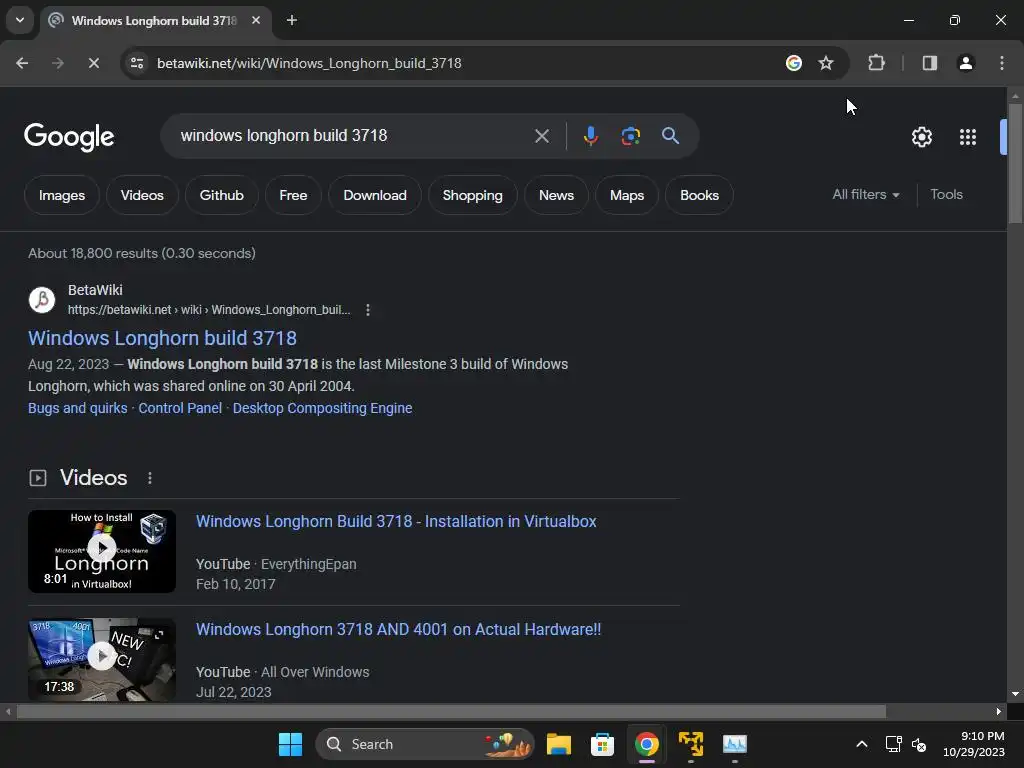Play the 3718 AND 4001 video thumbnail
Image resolution: width=1024 pixels, height=768 pixels.
point(102,660)
